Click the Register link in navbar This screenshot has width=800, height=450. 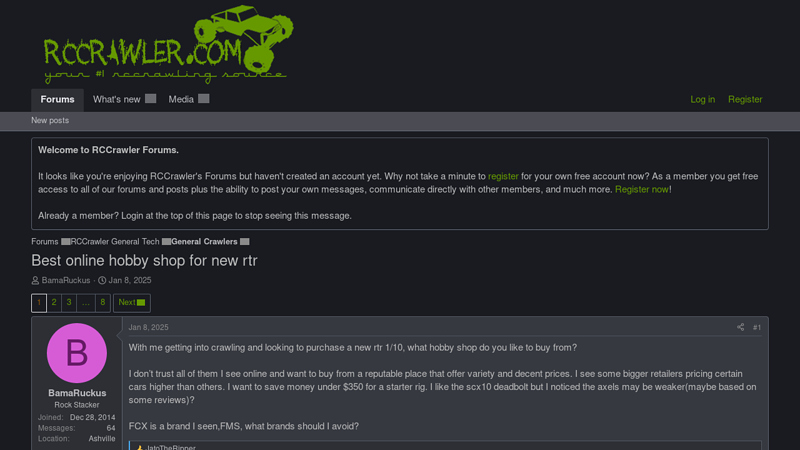point(745,100)
